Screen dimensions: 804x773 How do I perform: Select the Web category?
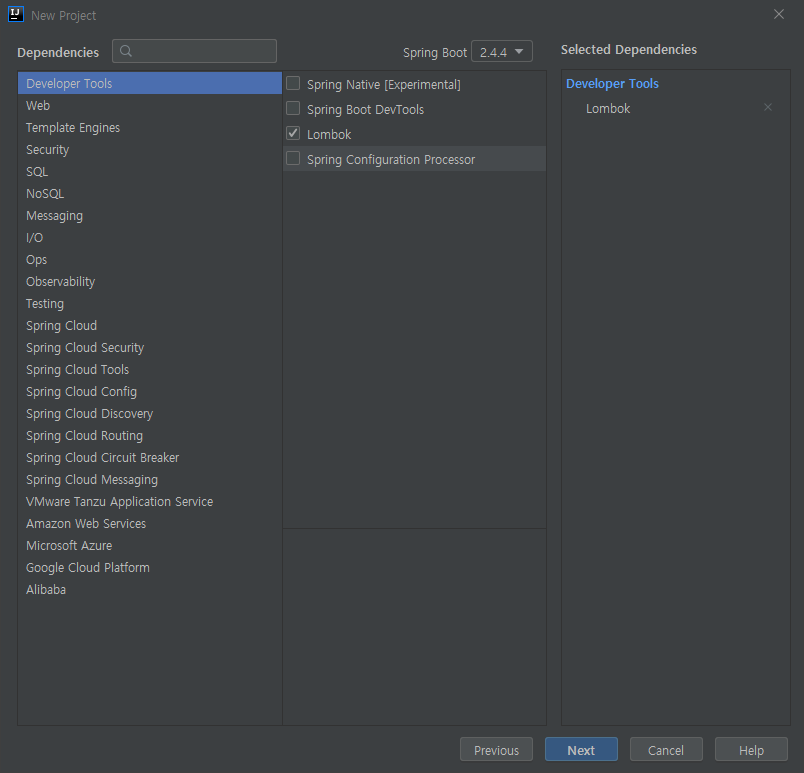pos(150,106)
